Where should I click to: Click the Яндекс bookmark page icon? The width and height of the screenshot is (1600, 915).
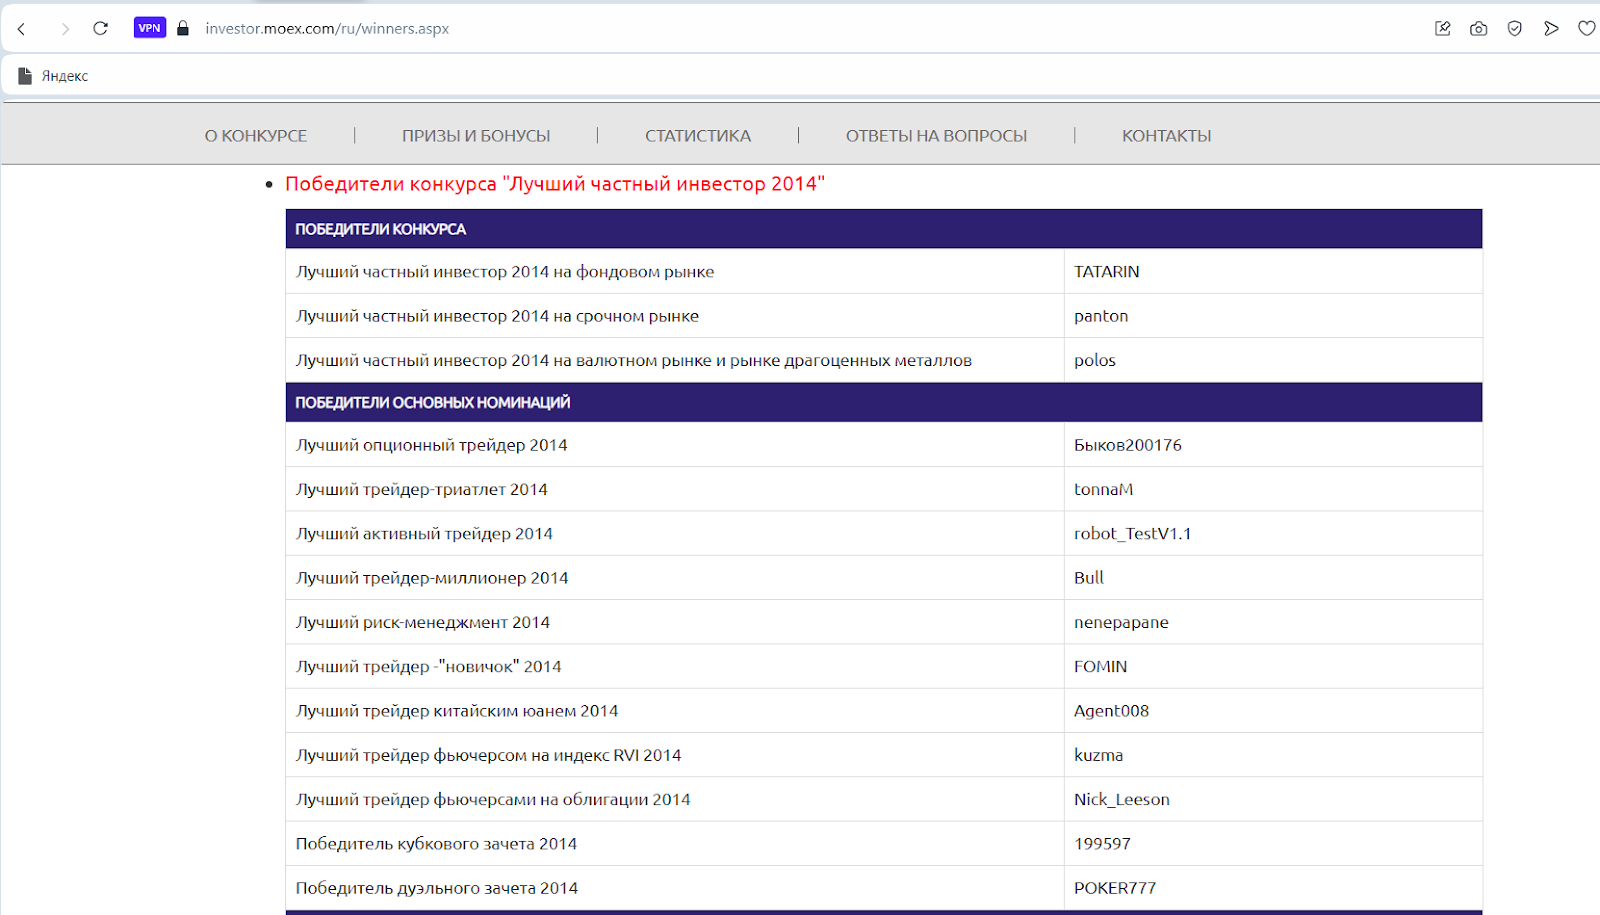pos(25,76)
